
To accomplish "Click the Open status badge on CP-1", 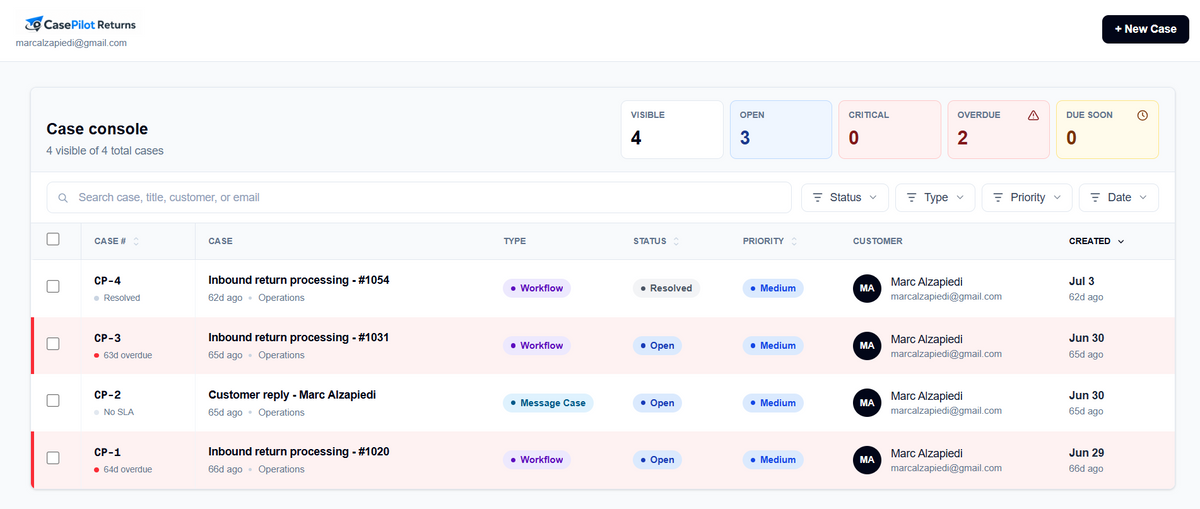I will pyautogui.click(x=657, y=460).
